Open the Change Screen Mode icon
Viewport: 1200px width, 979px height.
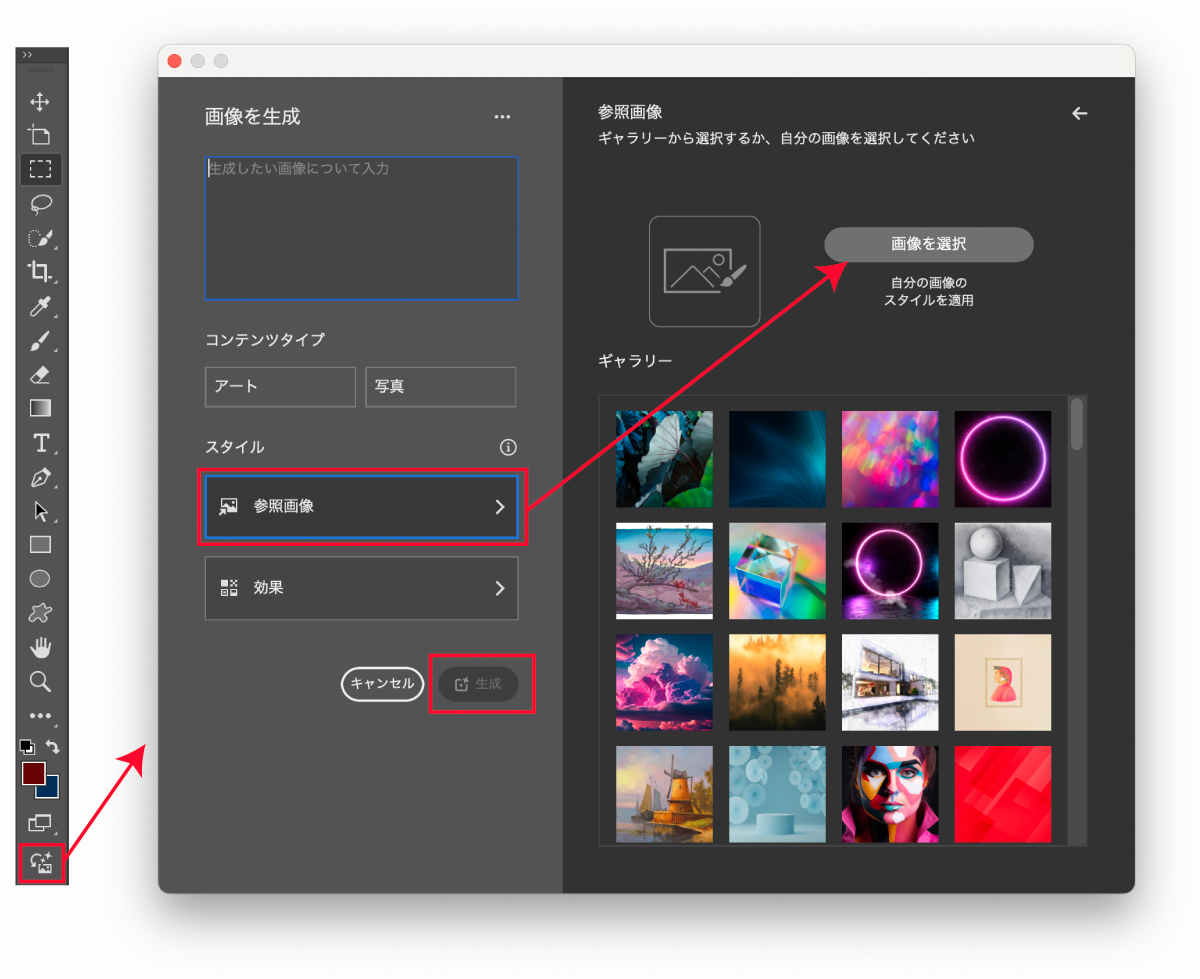pyautogui.click(x=40, y=823)
